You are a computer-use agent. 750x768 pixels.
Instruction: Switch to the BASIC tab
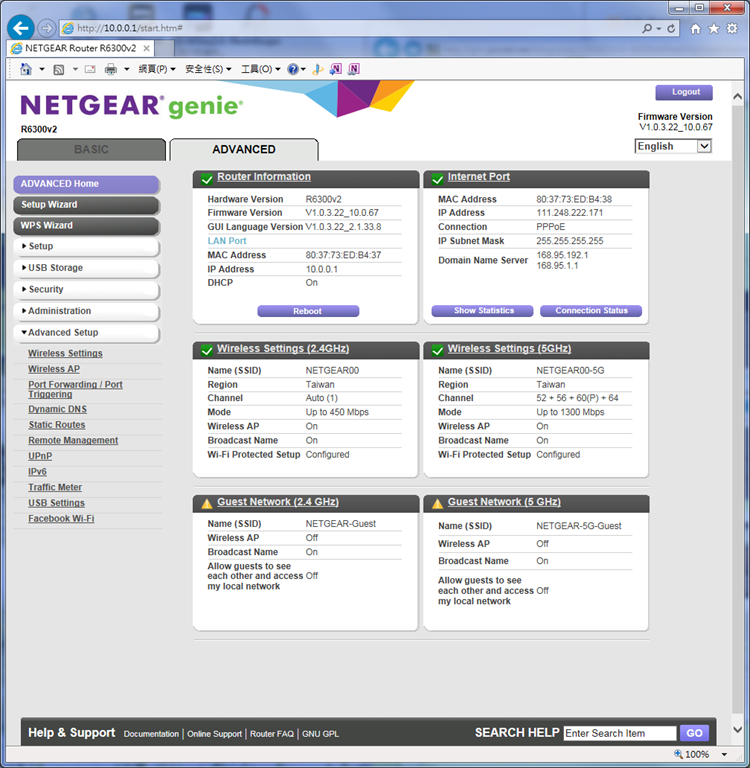pyautogui.click(x=91, y=149)
